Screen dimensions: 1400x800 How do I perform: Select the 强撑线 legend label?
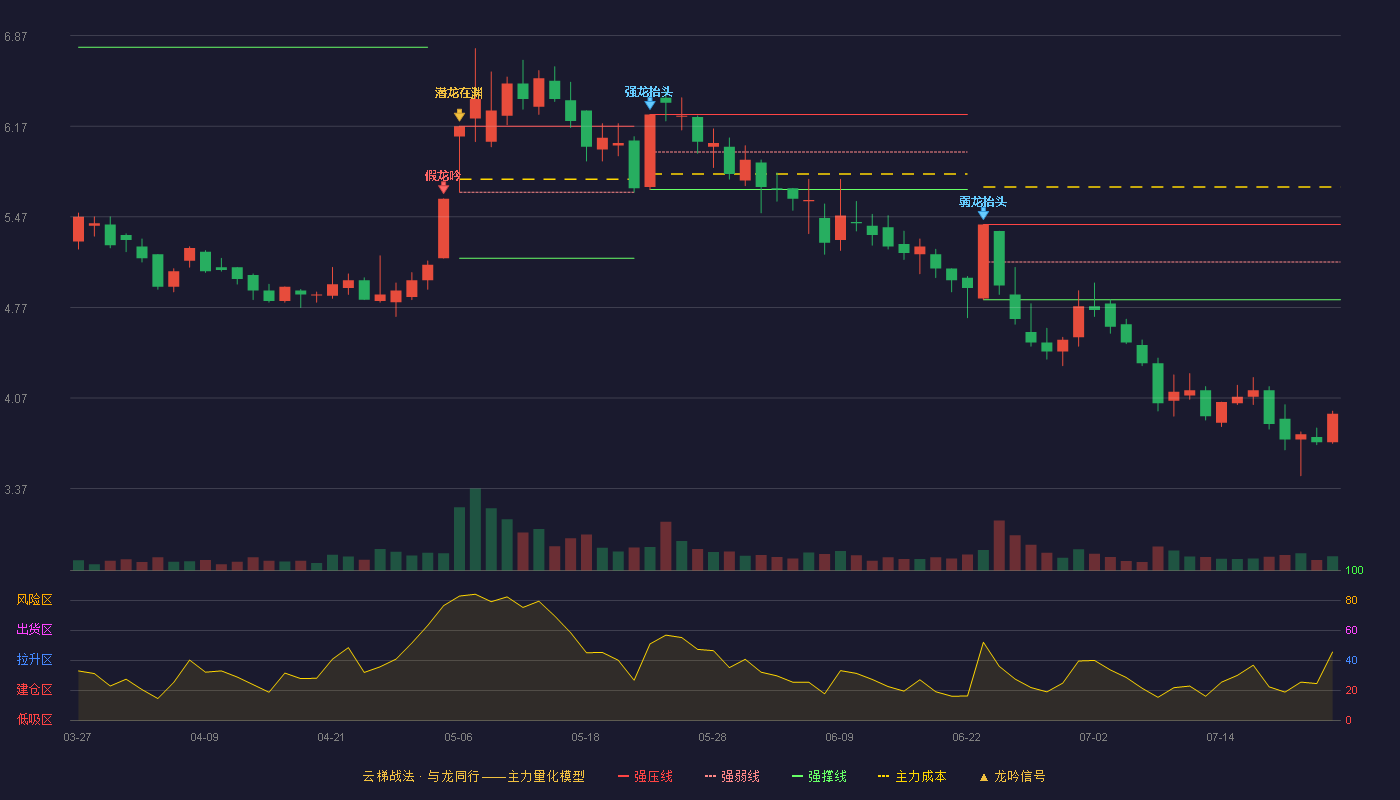coord(827,777)
